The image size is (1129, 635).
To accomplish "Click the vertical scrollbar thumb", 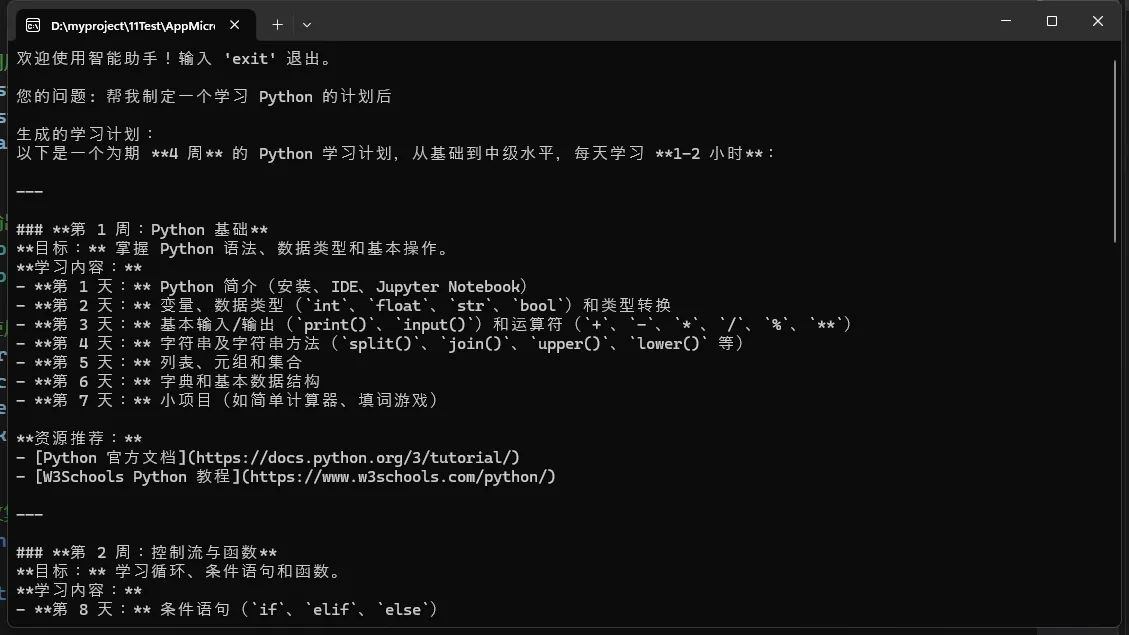I will (x=1116, y=150).
